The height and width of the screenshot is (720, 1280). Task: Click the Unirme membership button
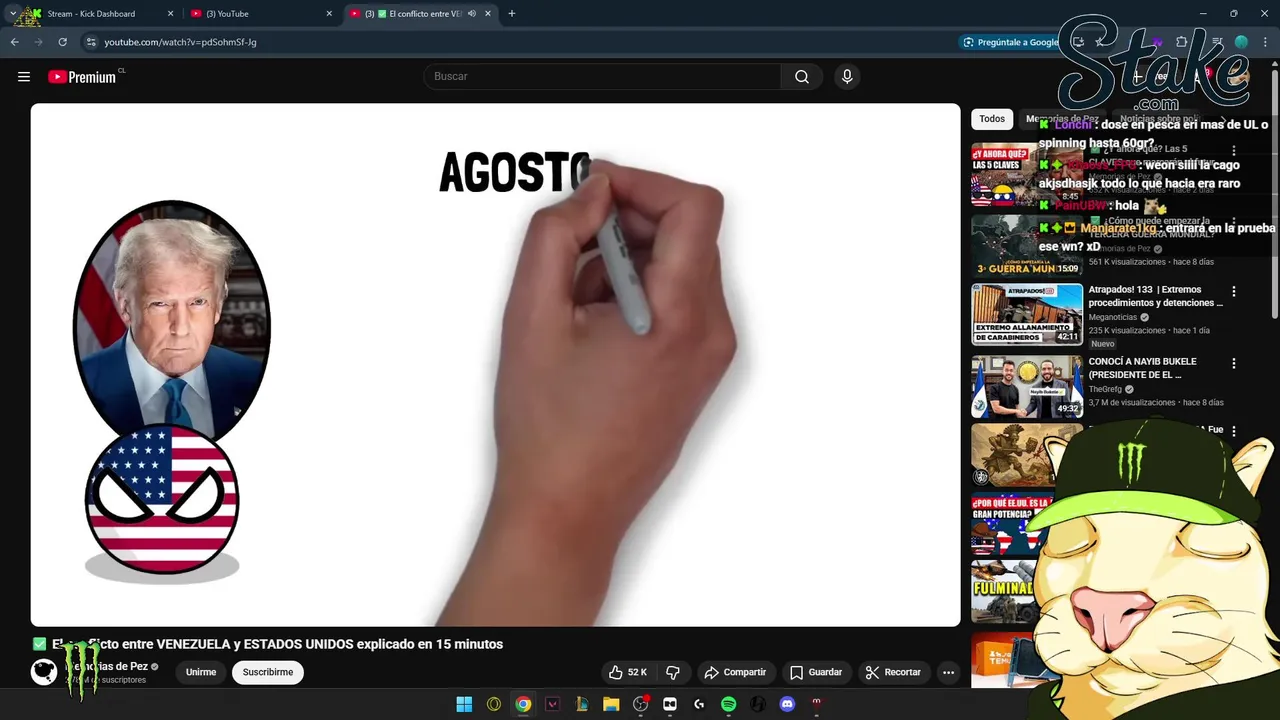point(201,672)
